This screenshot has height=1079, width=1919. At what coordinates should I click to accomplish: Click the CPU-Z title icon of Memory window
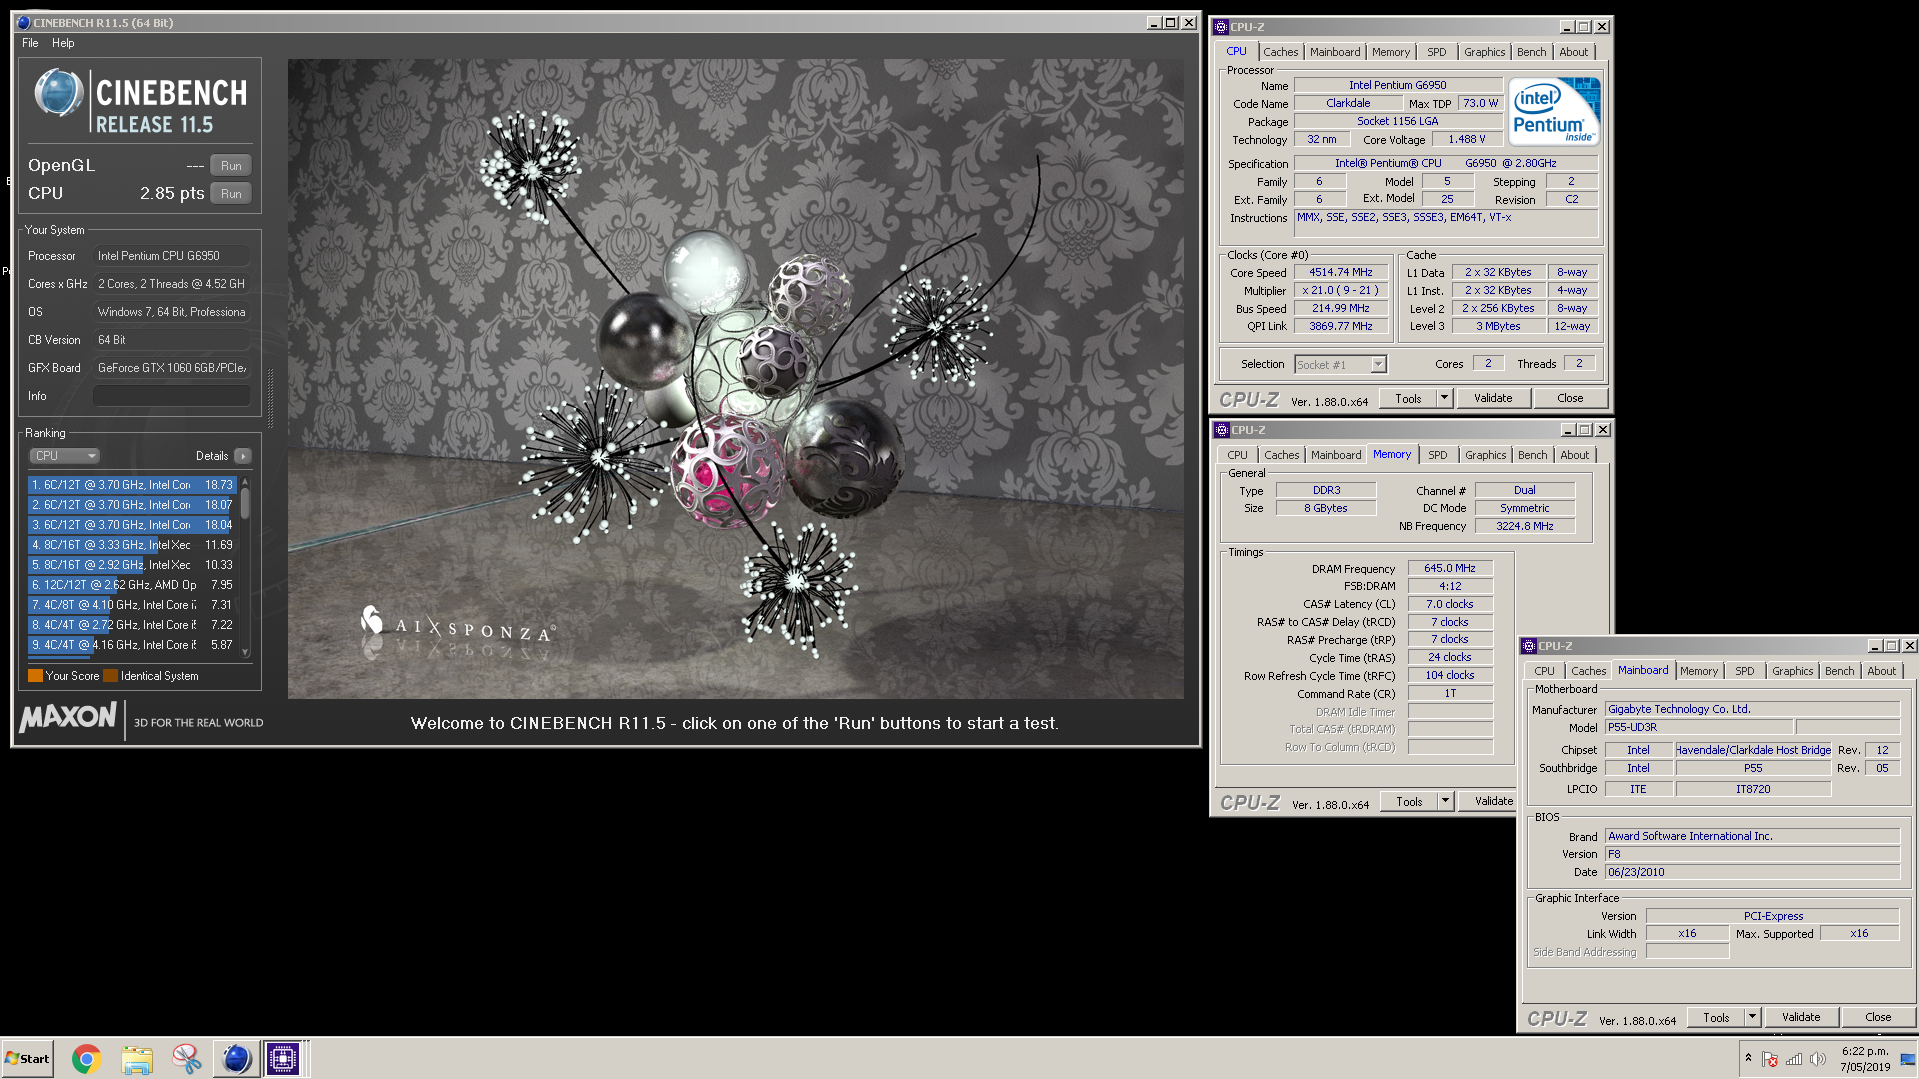(1222, 430)
